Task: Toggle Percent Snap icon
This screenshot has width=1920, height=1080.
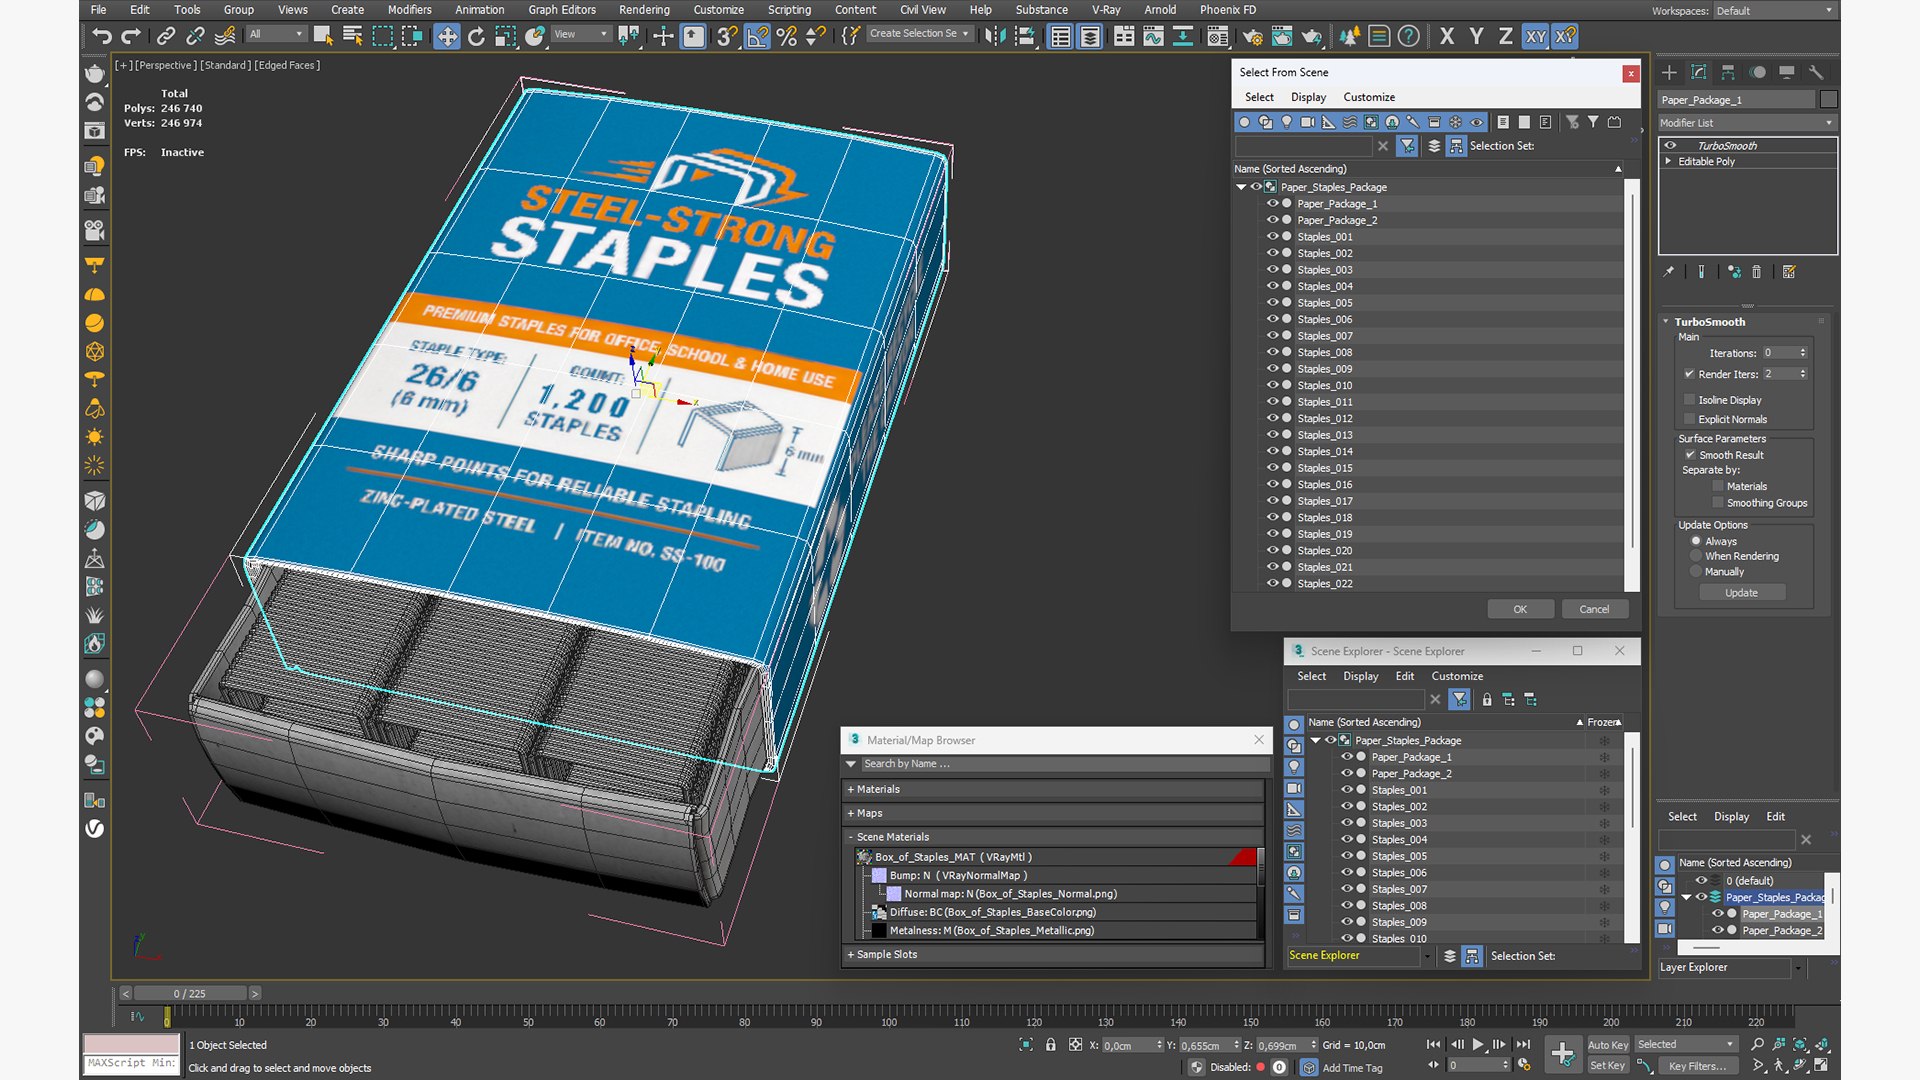Action: pyautogui.click(x=787, y=36)
